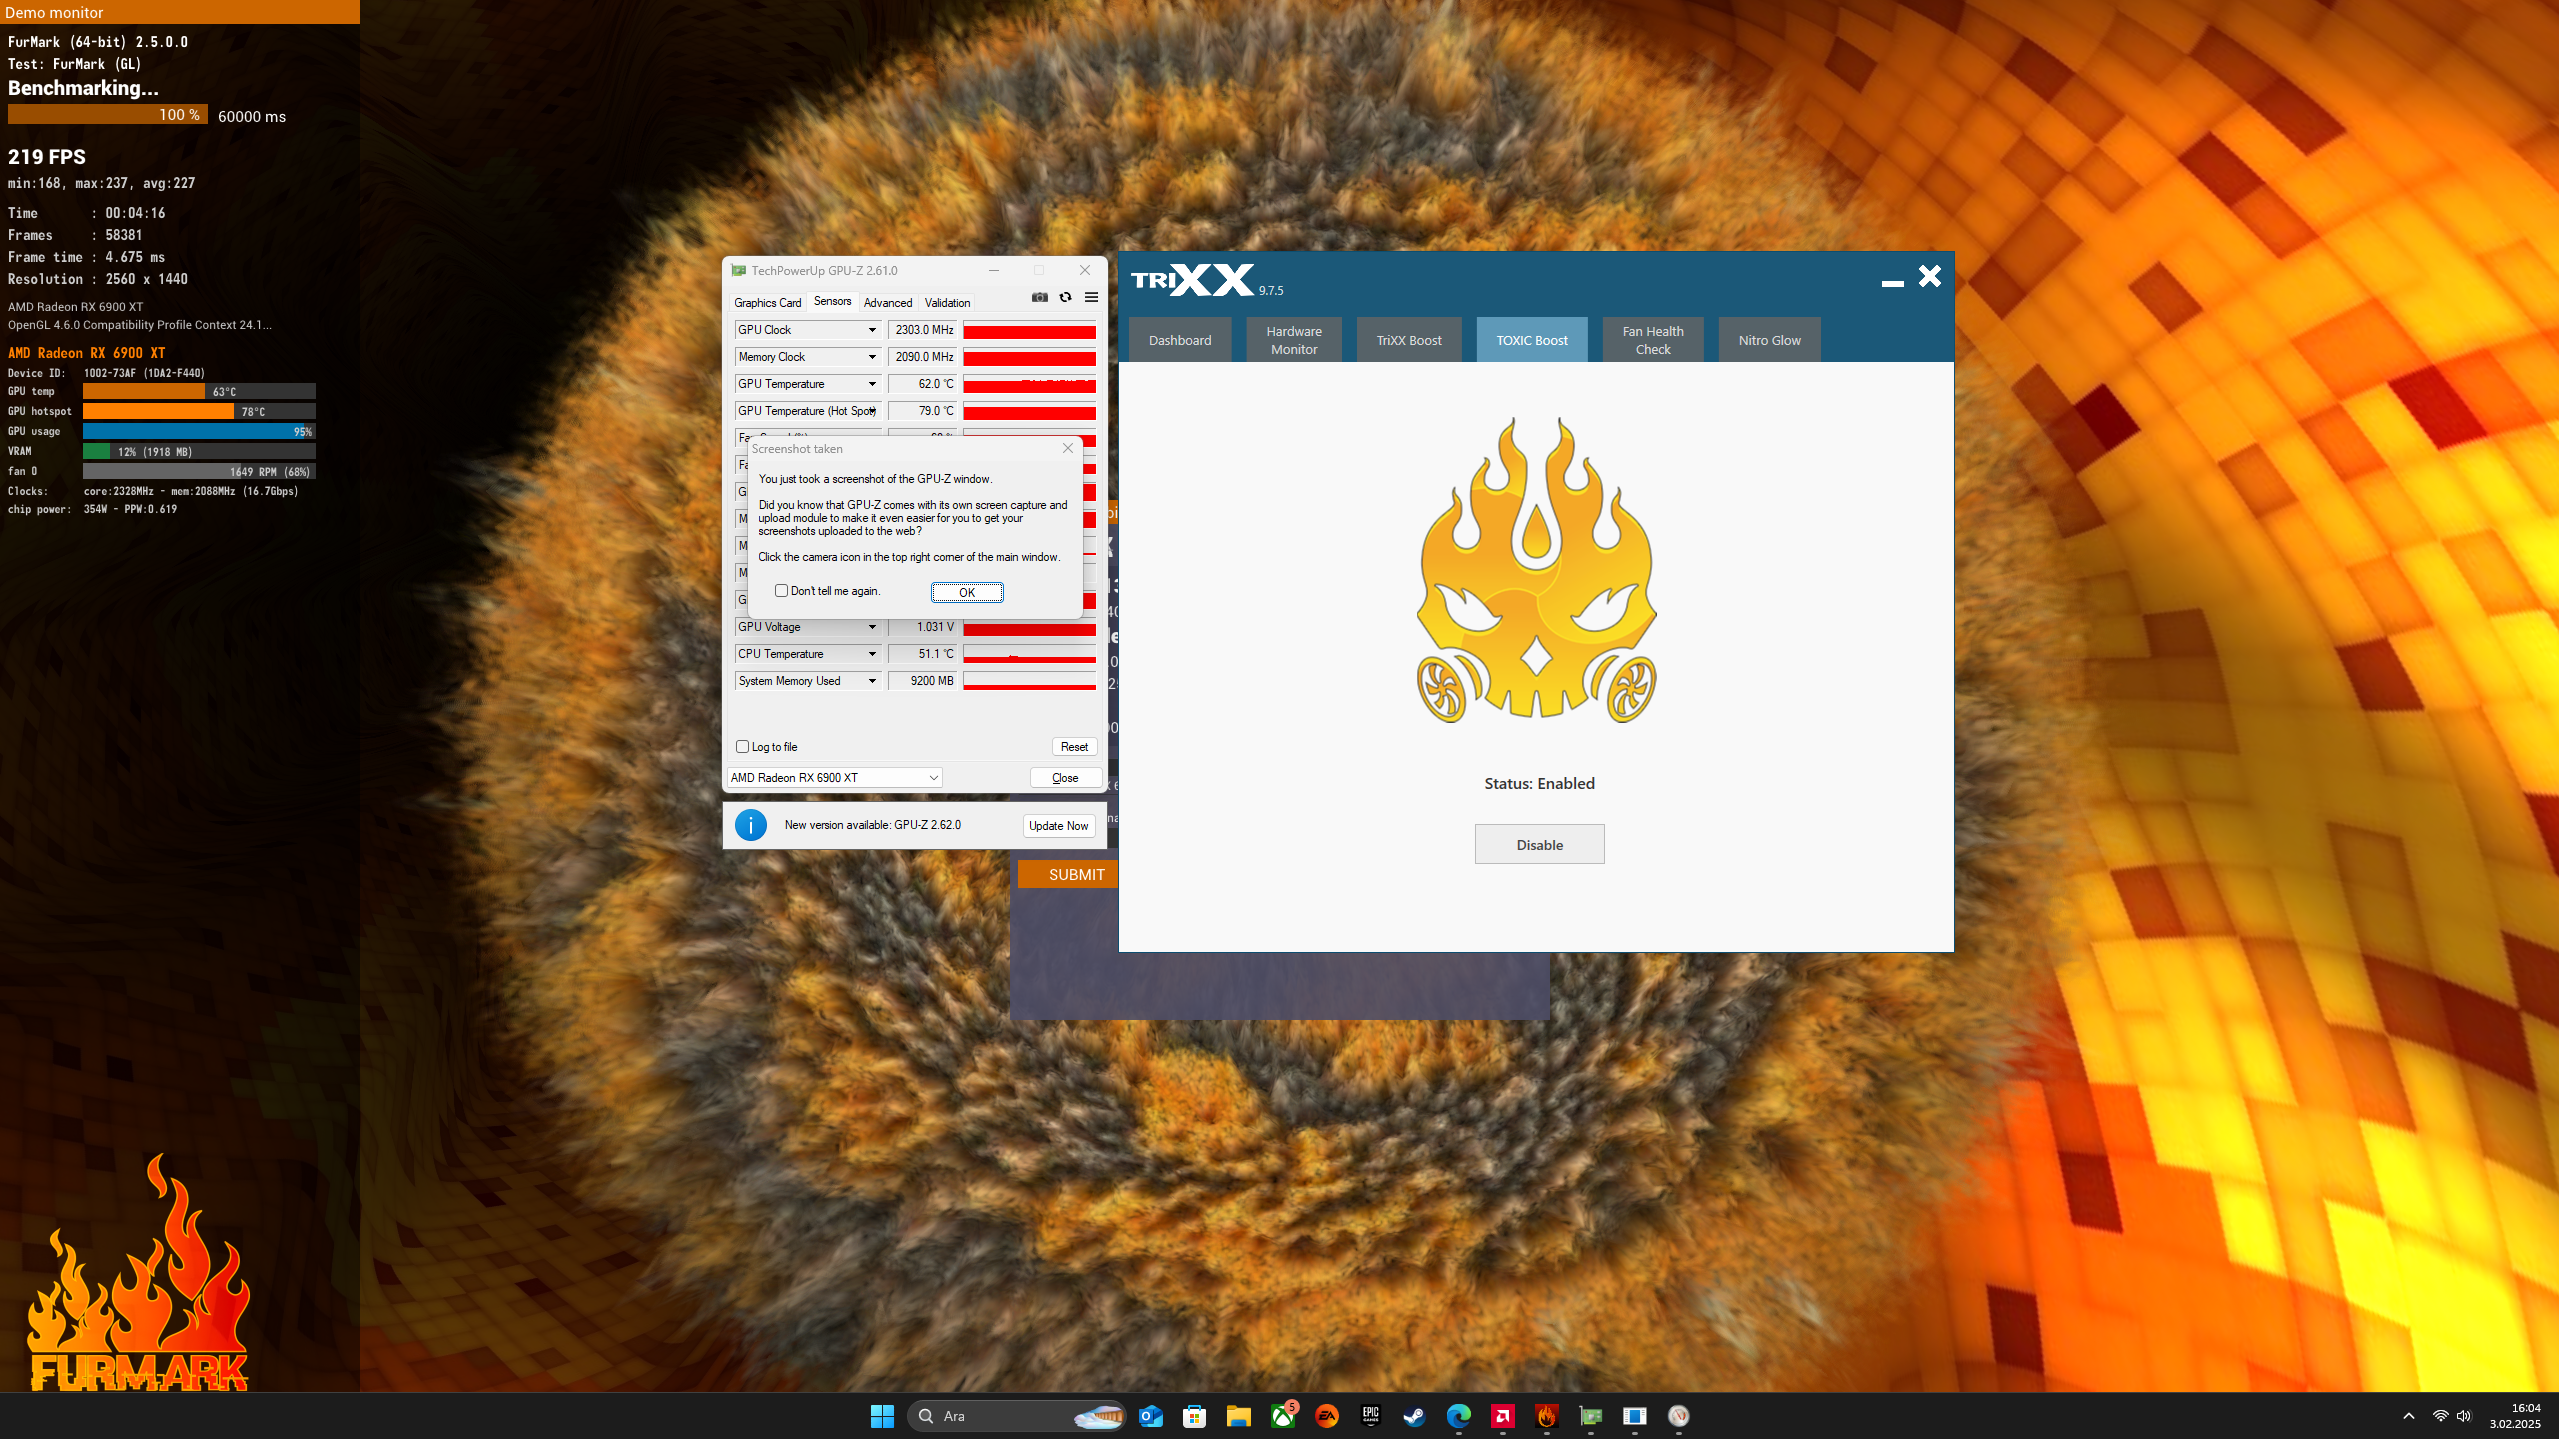The width and height of the screenshot is (2559, 1439).
Task: Open the Advanced tab in GPU-Z
Action: 888,302
